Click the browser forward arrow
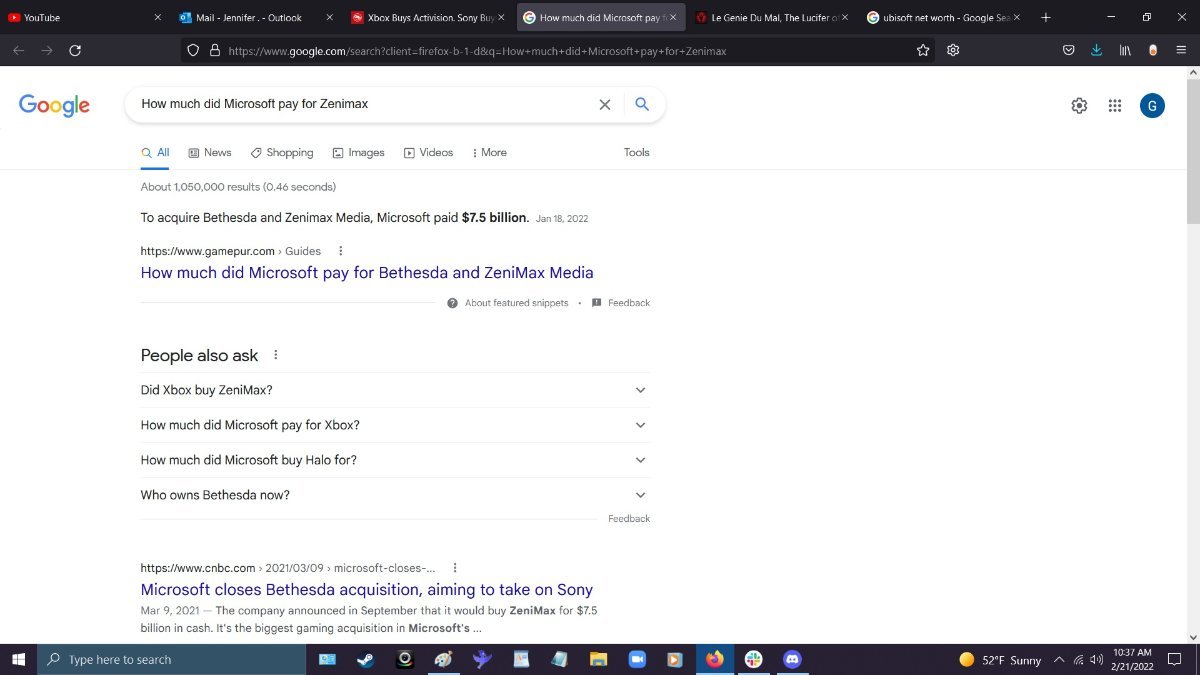1200x675 pixels. tap(46, 50)
